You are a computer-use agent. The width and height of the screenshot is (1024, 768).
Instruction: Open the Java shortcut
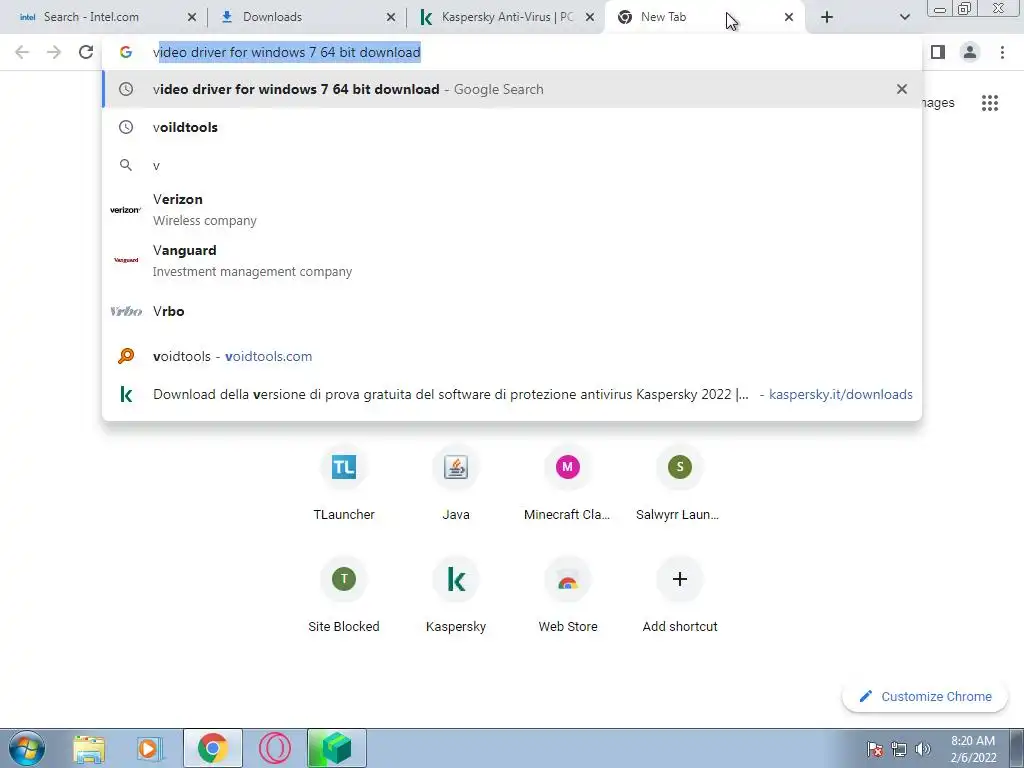456,484
